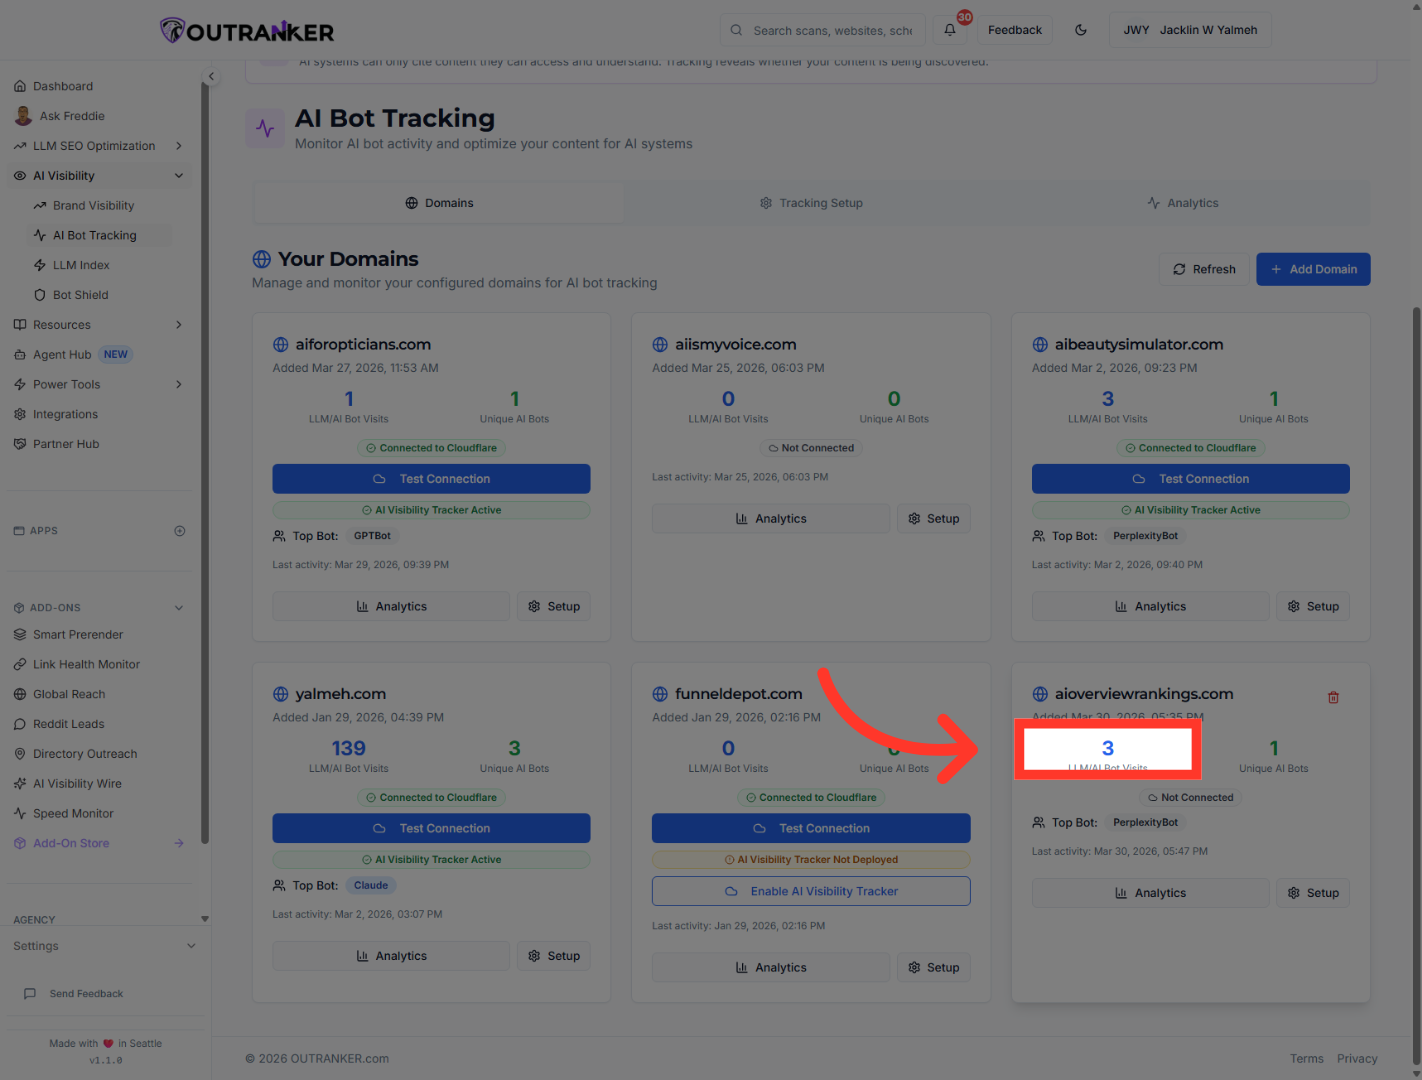Collapse the ADD-ONS section
The width and height of the screenshot is (1422, 1080).
(179, 608)
